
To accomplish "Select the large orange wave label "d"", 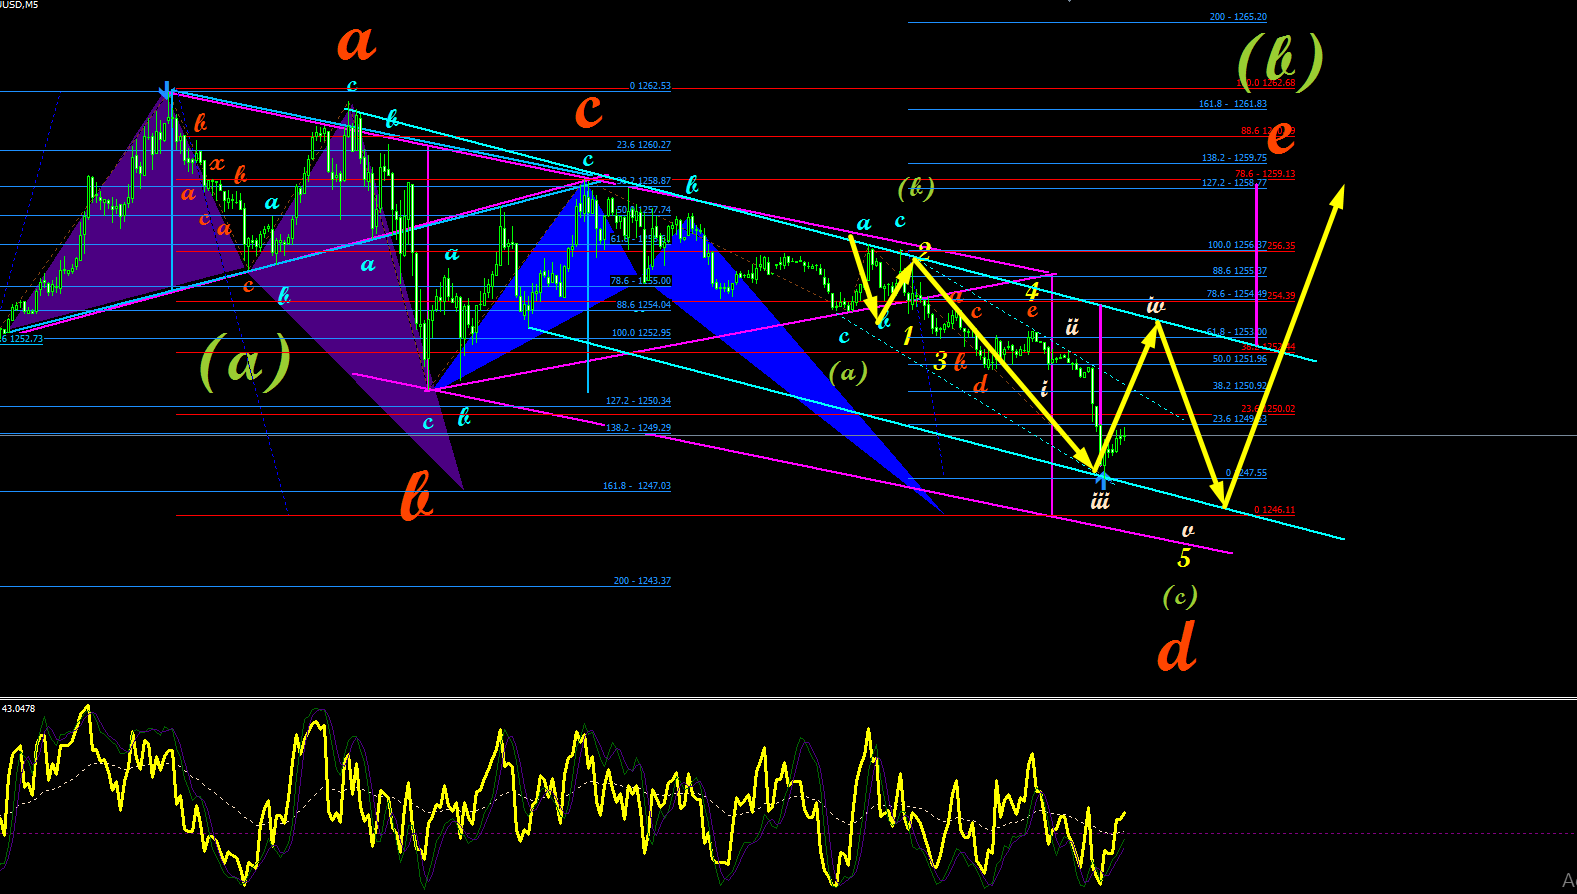I will pos(1177,646).
